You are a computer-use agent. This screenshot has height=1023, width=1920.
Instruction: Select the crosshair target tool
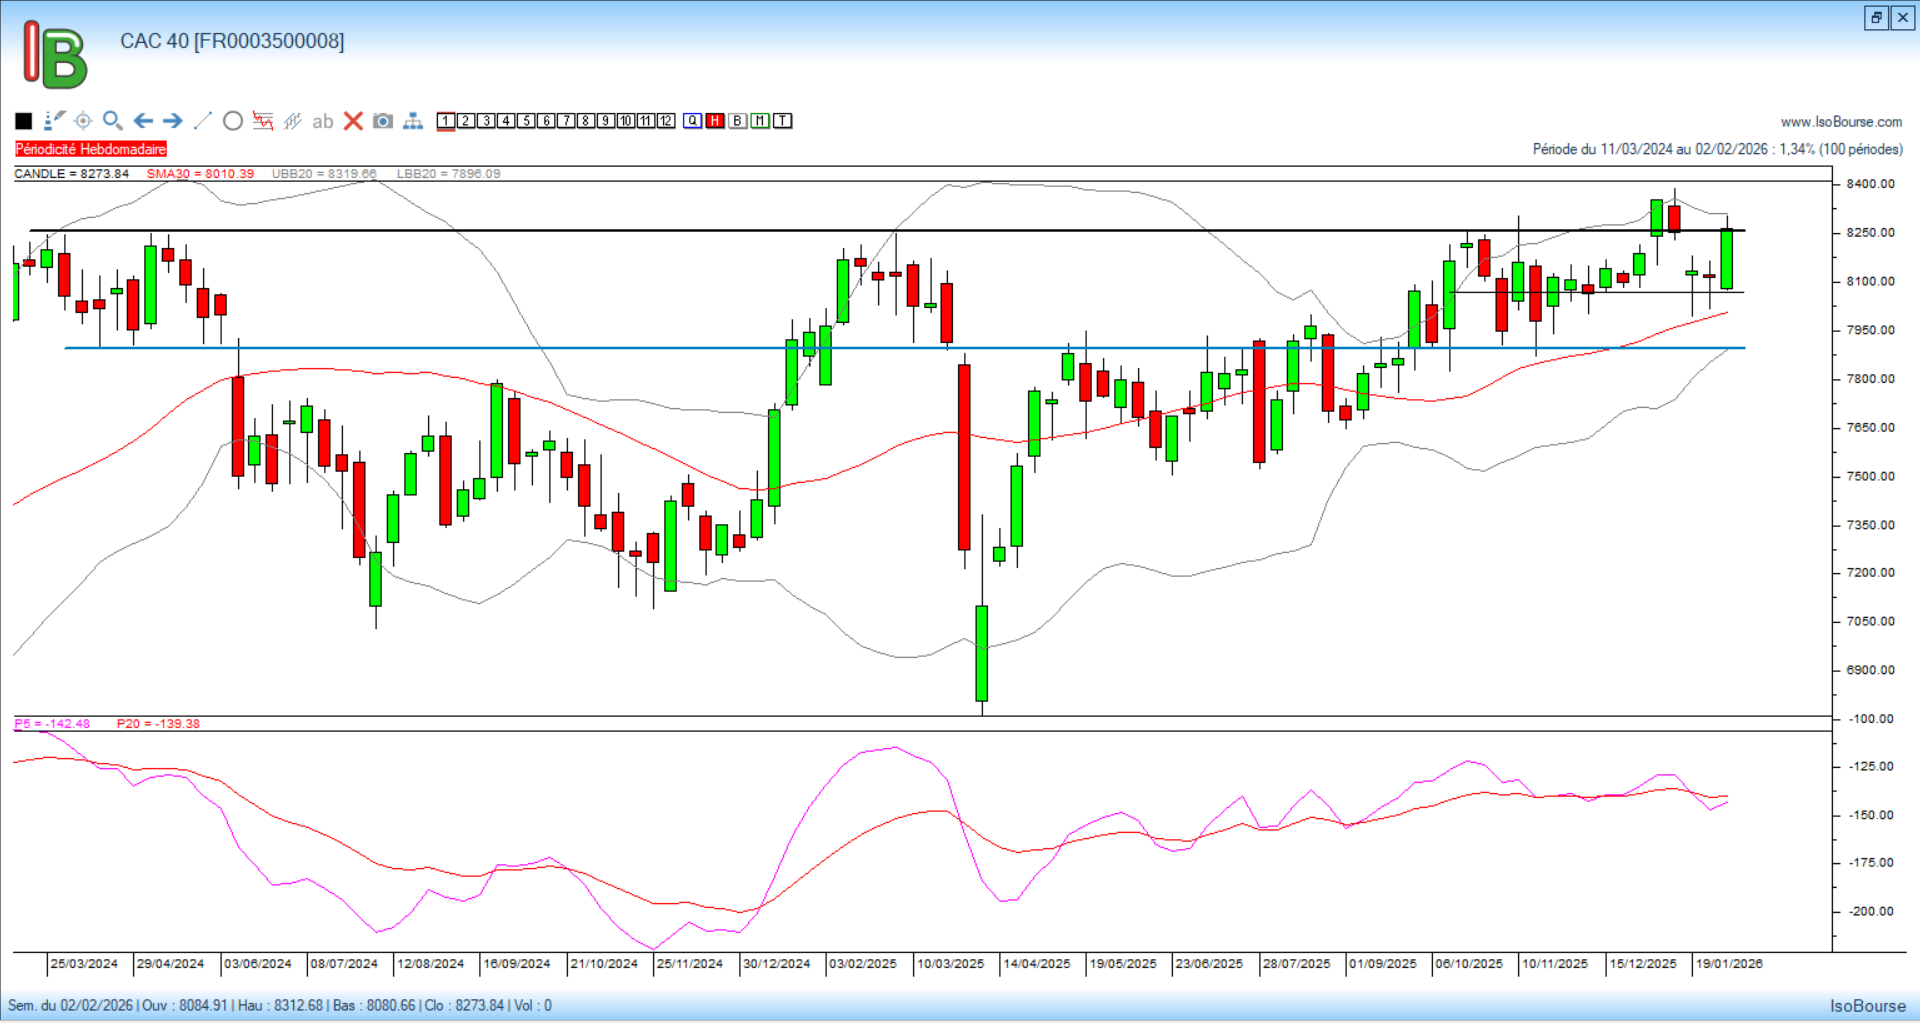pyautogui.click(x=83, y=121)
